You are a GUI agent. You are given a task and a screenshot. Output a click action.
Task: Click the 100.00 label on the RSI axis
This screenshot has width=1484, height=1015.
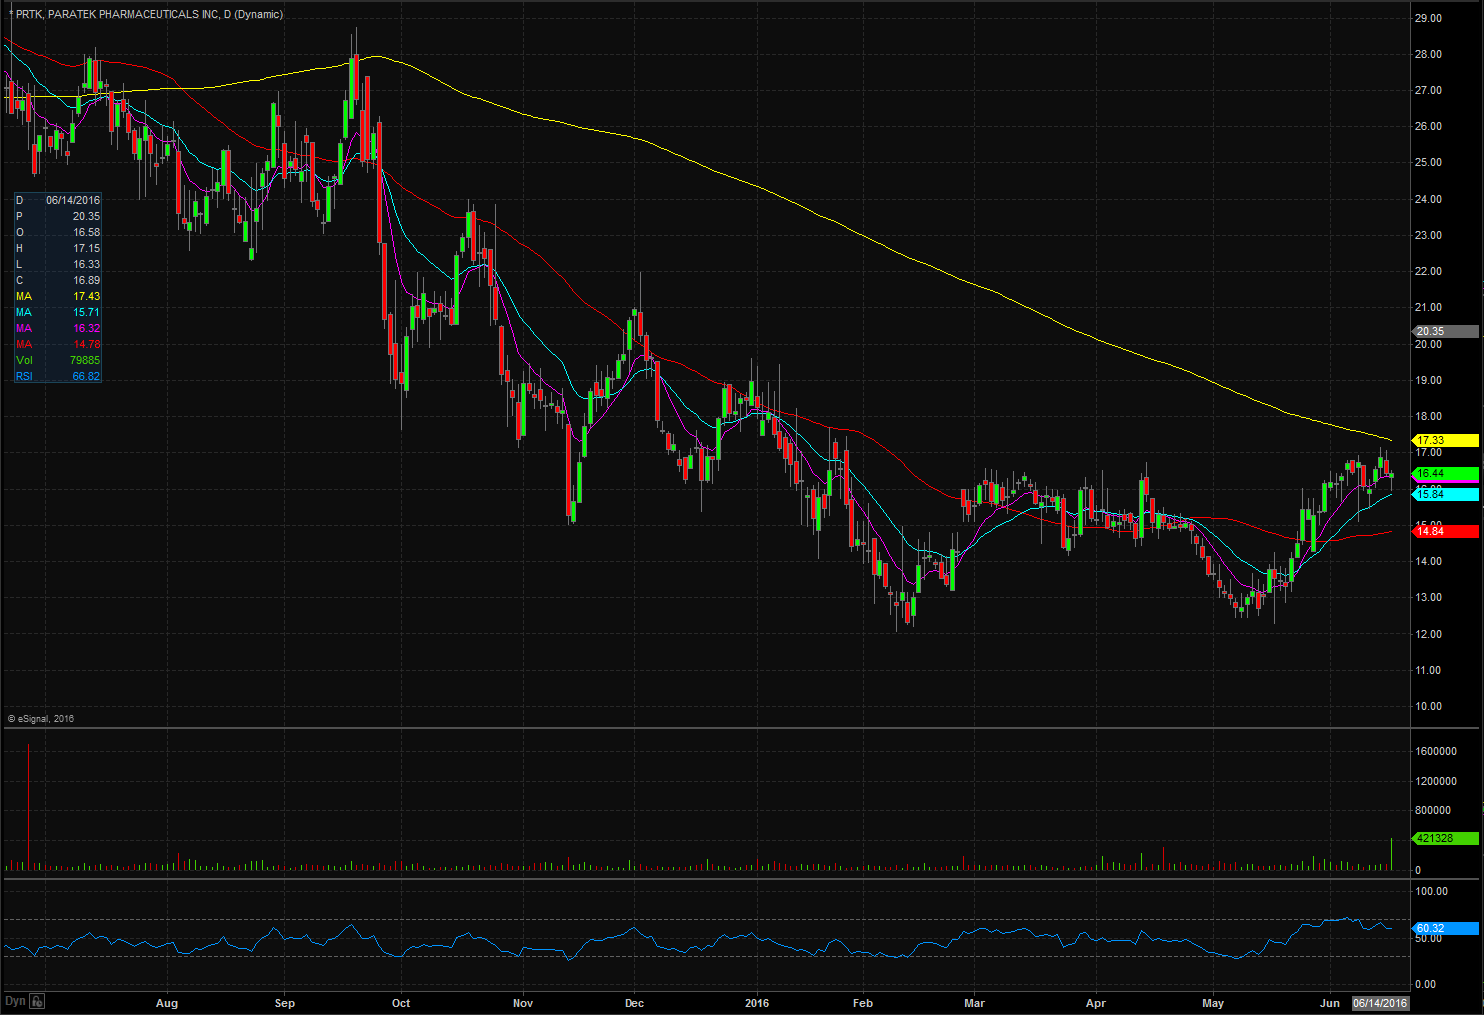1431,891
